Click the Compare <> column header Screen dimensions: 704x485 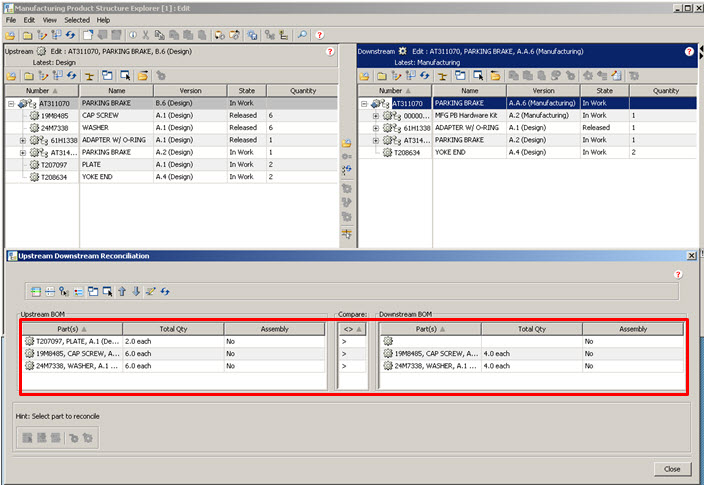352,329
